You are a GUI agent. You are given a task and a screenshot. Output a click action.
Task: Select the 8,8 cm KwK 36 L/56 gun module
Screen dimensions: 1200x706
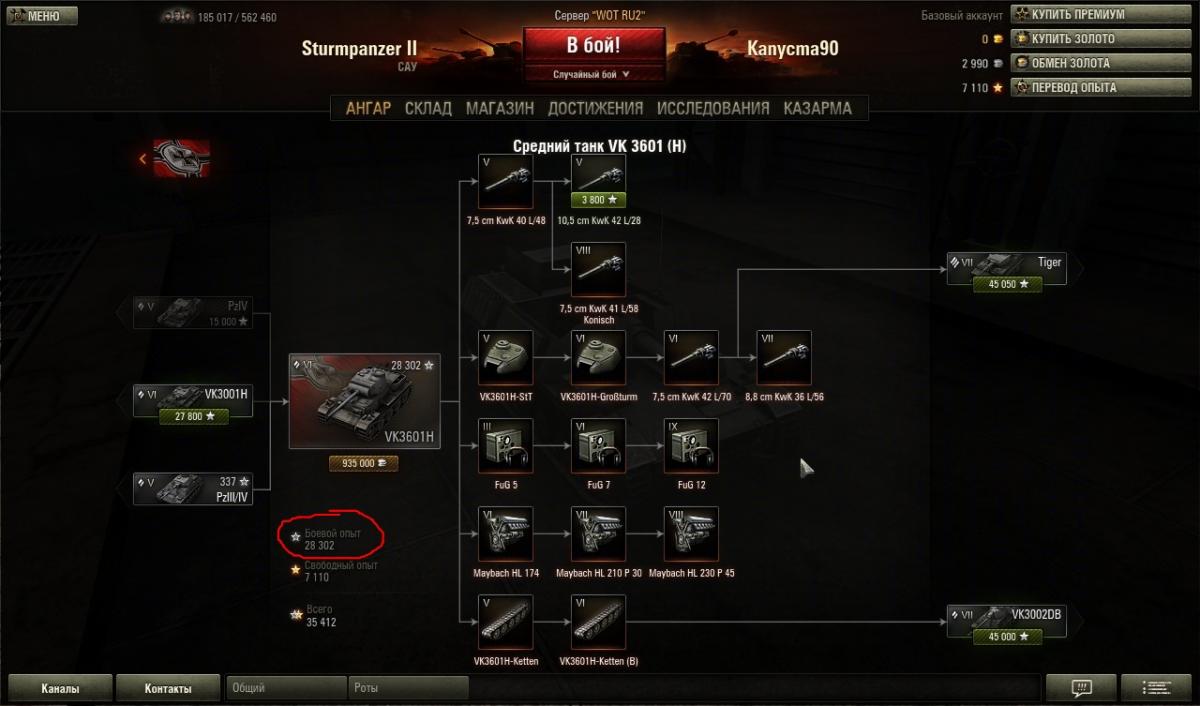tap(784, 357)
